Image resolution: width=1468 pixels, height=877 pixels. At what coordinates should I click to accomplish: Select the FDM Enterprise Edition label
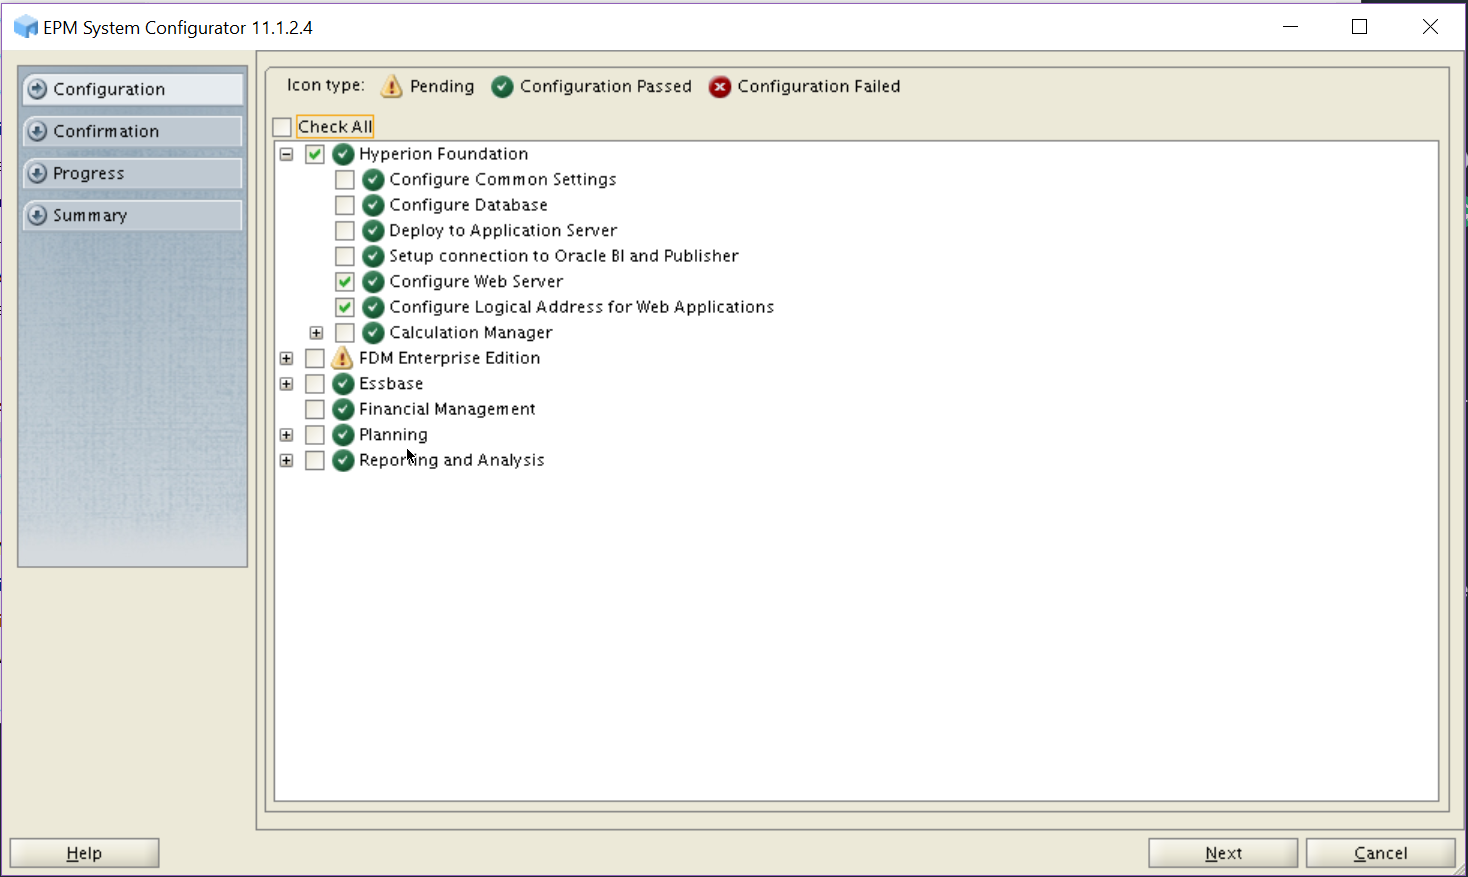[x=450, y=358]
